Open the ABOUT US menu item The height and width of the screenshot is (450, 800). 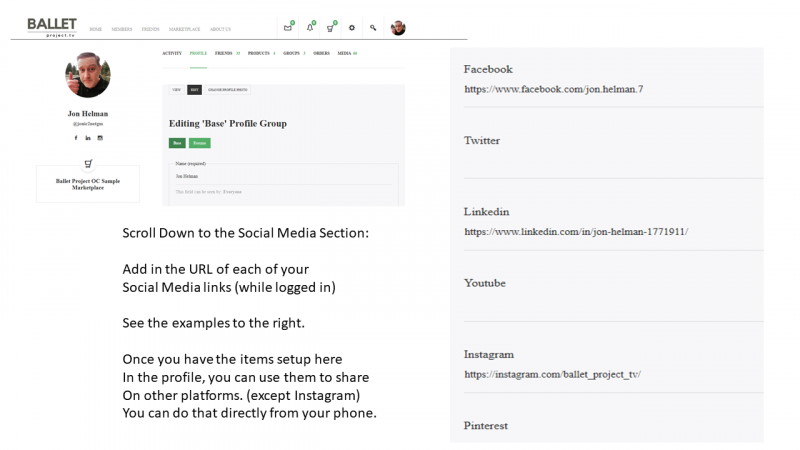point(220,30)
